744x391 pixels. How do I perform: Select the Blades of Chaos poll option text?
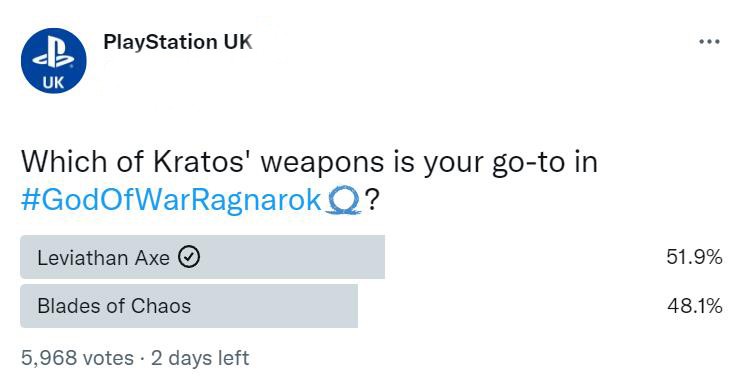[x=114, y=306]
